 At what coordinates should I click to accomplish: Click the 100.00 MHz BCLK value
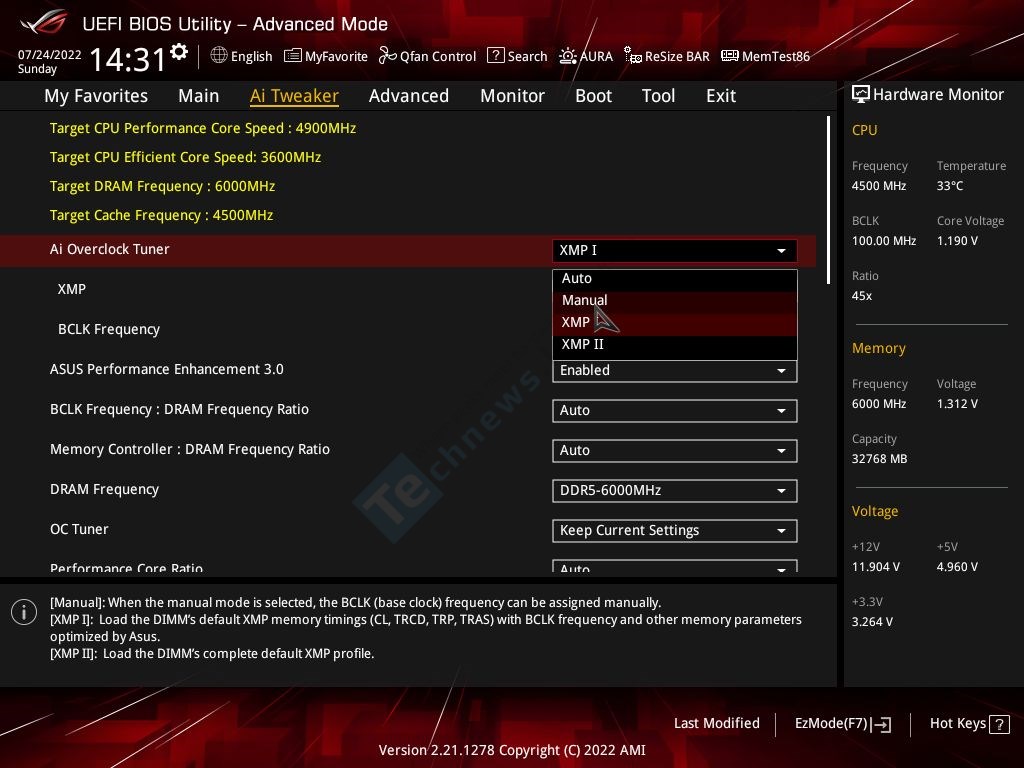tap(884, 241)
